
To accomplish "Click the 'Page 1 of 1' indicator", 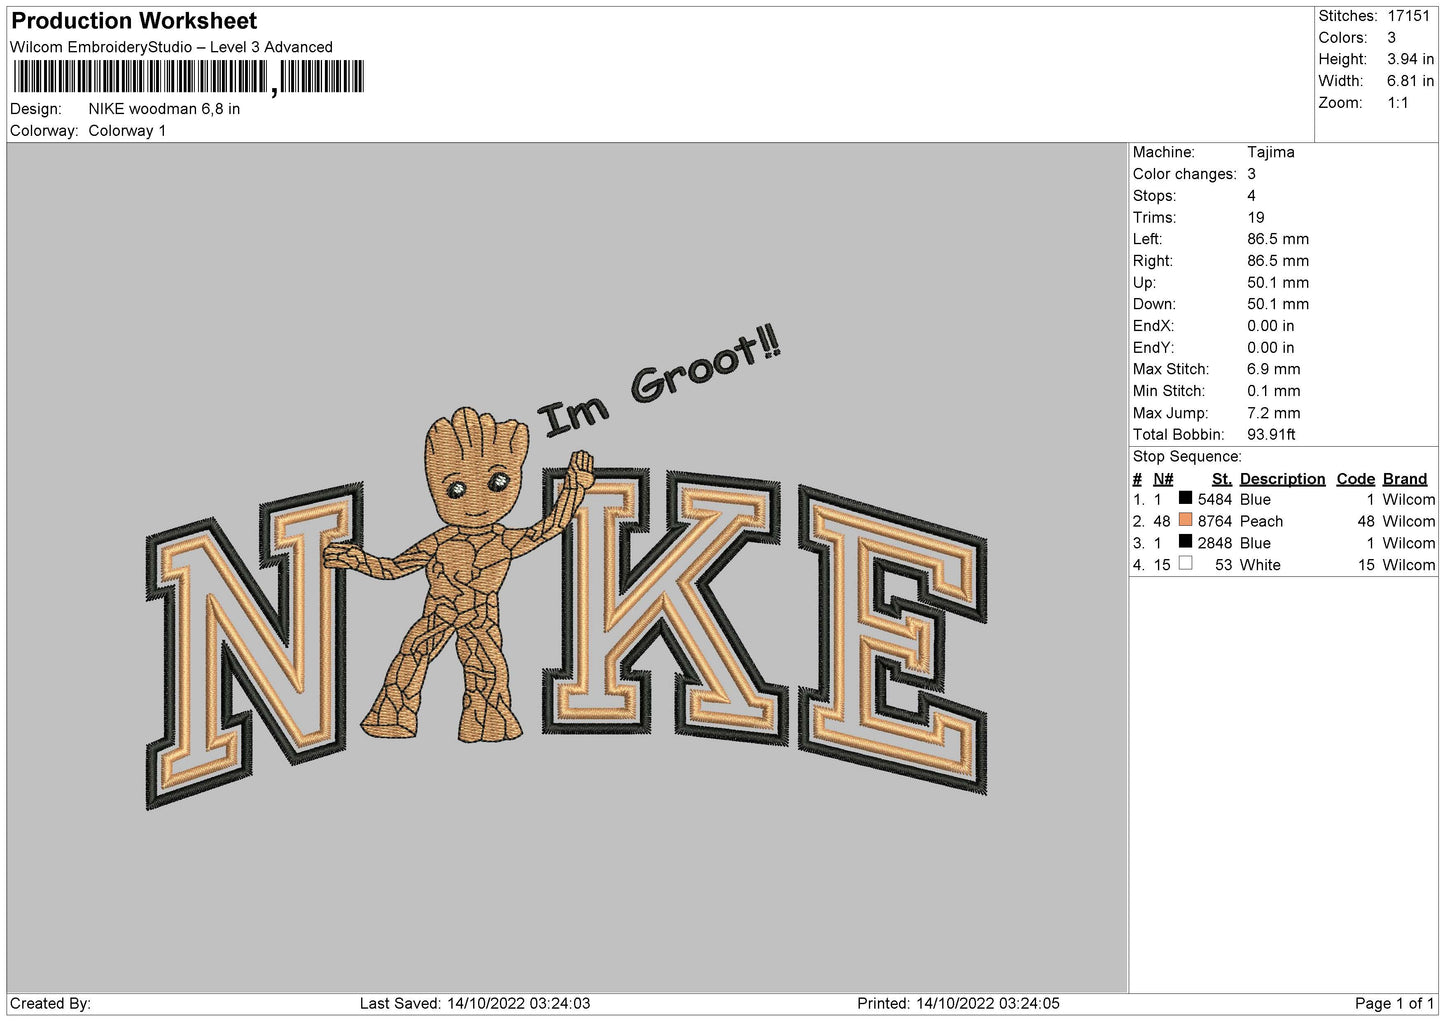I will click(x=1395, y=1004).
